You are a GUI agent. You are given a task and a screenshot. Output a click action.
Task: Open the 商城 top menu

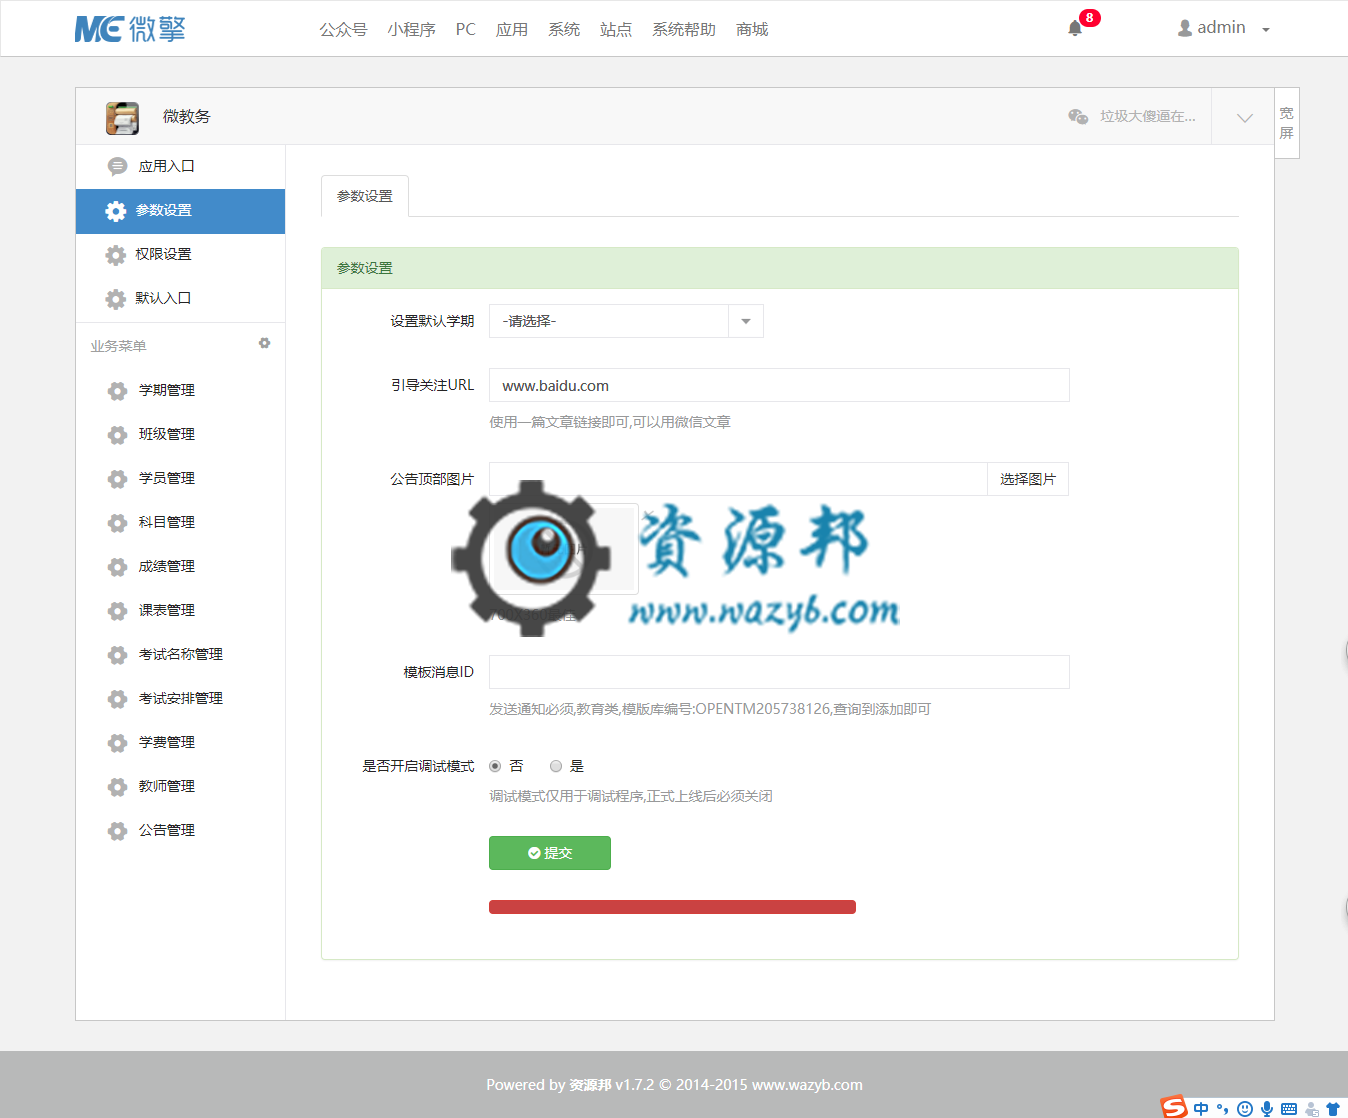752,29
